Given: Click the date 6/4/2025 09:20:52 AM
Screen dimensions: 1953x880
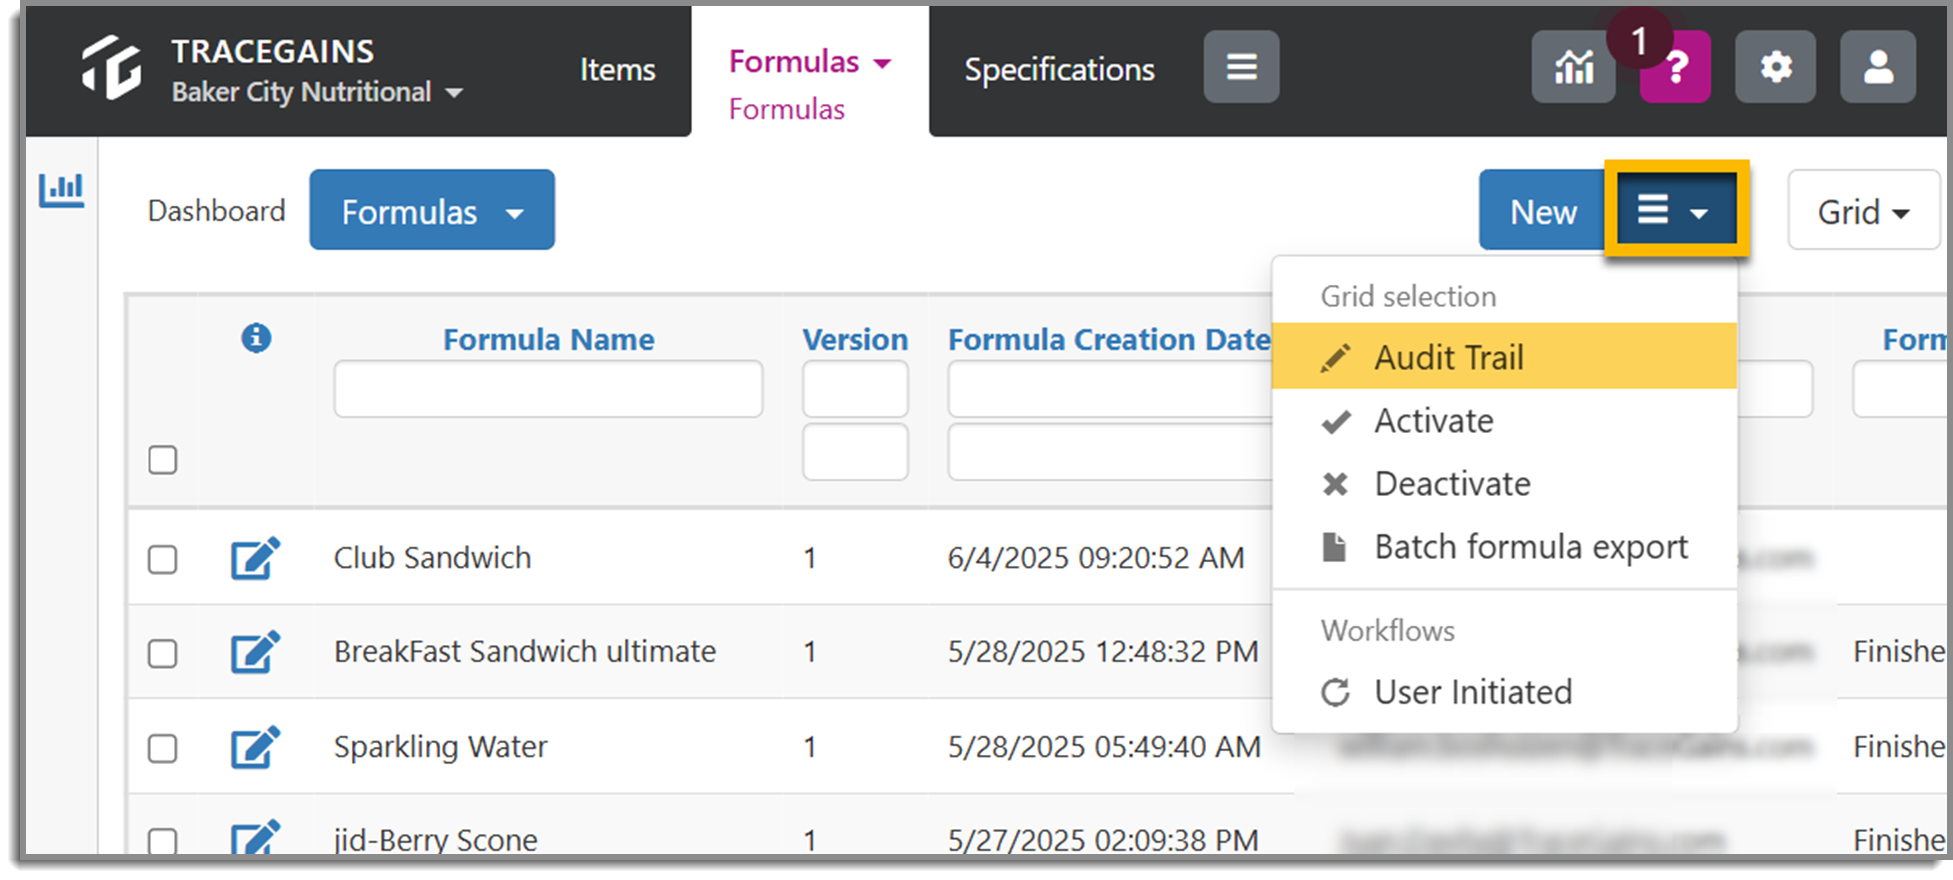Looking at the screenshot, I should pyautogui.click(x=1096, y=558).
